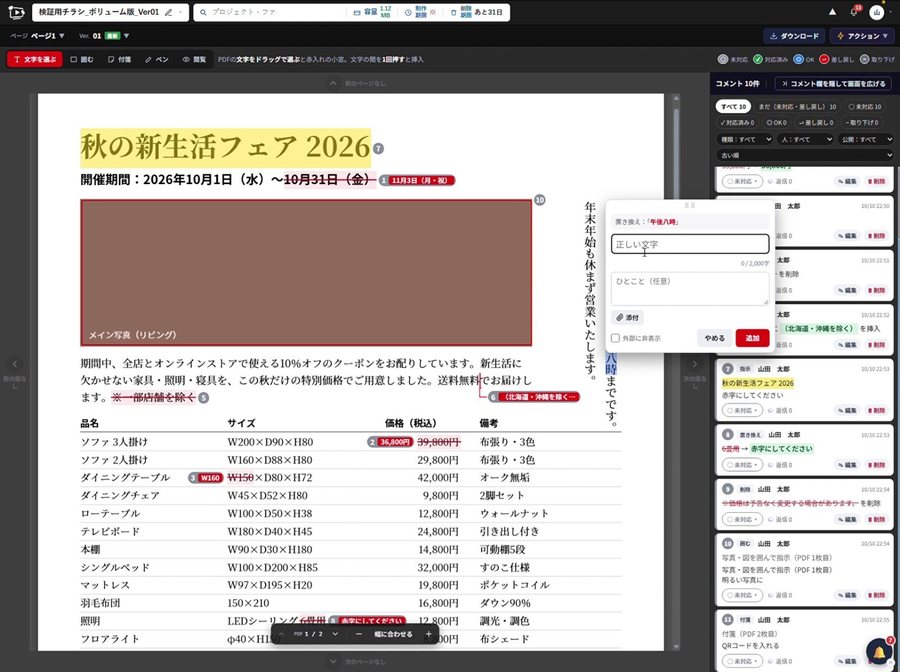Zoom out with the minus icon in PDF bar
Image resolution: width=900 pixels, height=672 pixels.
359,634
